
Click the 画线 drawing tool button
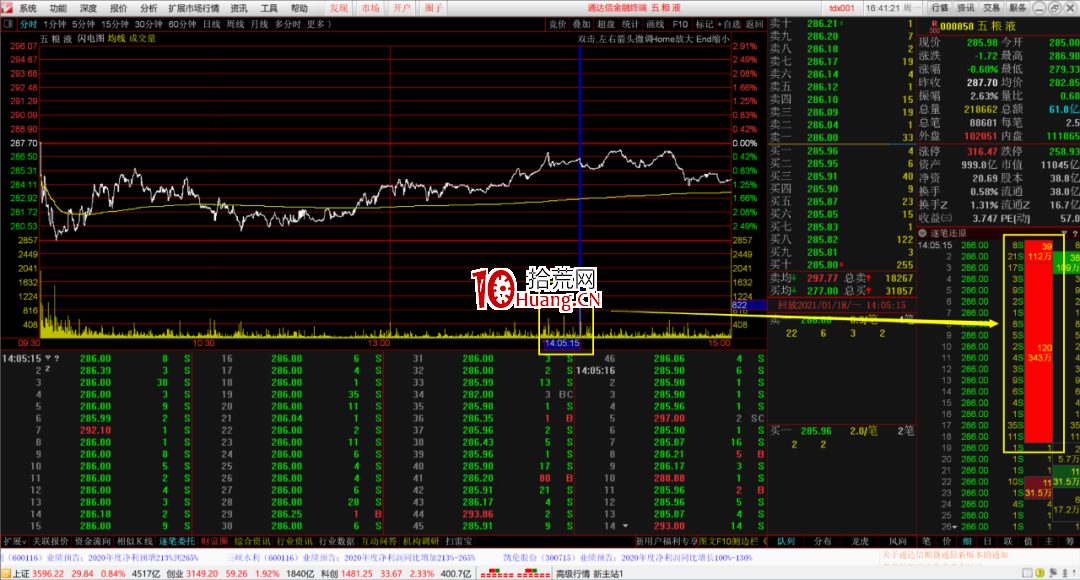pyautogui.click(x=655, y=24)
